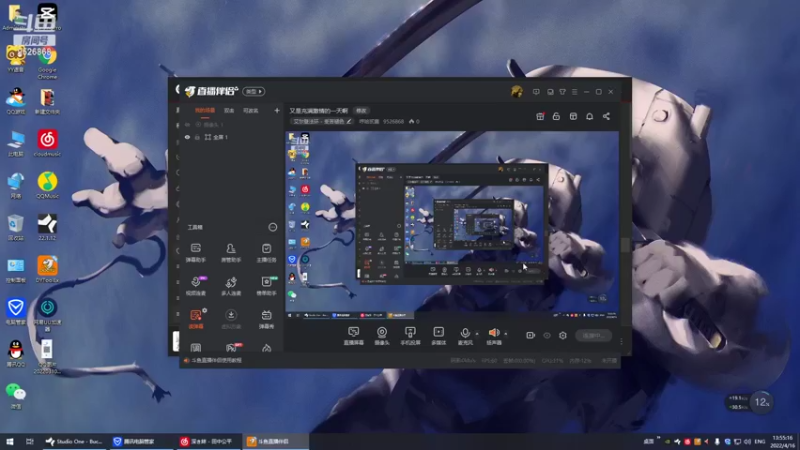Open the 主播任务 tool
This screenshot has height=450, width=800.
tap(266, 253)
